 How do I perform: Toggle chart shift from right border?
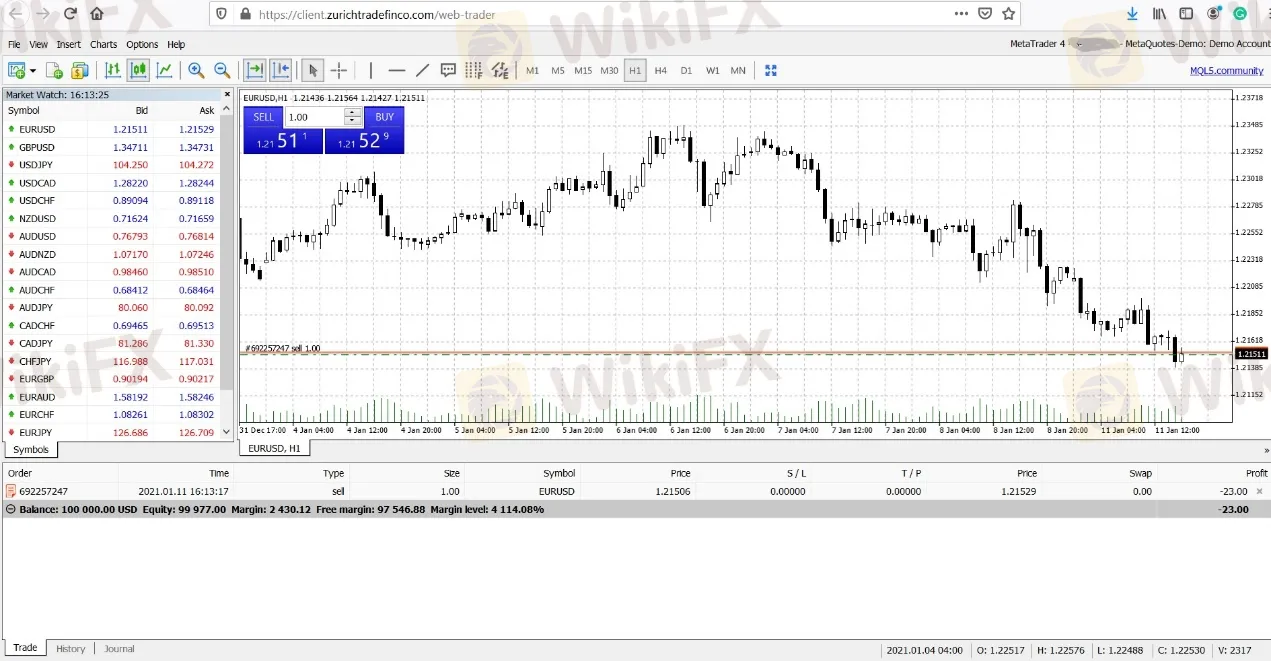281,71
